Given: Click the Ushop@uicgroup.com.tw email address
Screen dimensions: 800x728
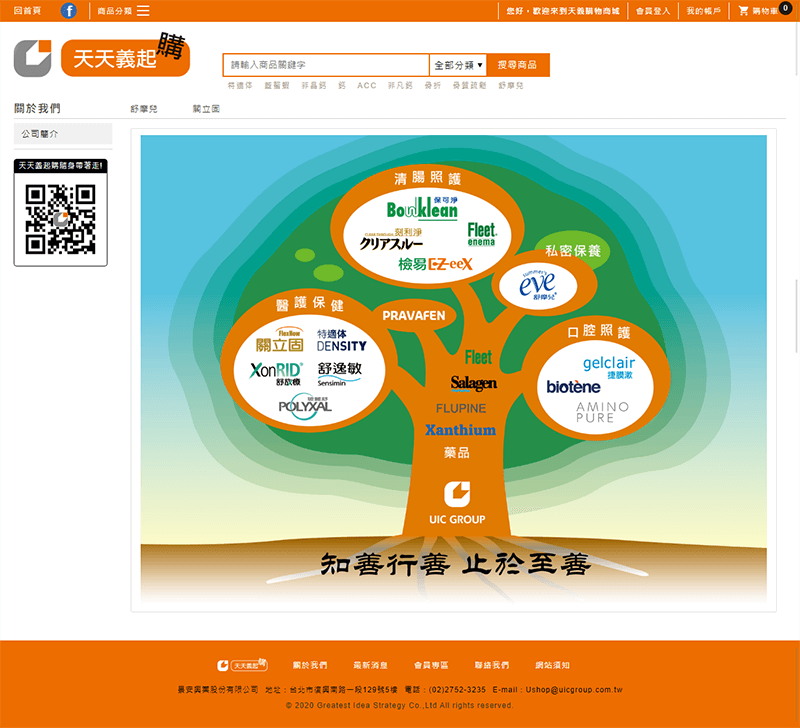Looking at the screenshot, I should (x=574, y=690).
